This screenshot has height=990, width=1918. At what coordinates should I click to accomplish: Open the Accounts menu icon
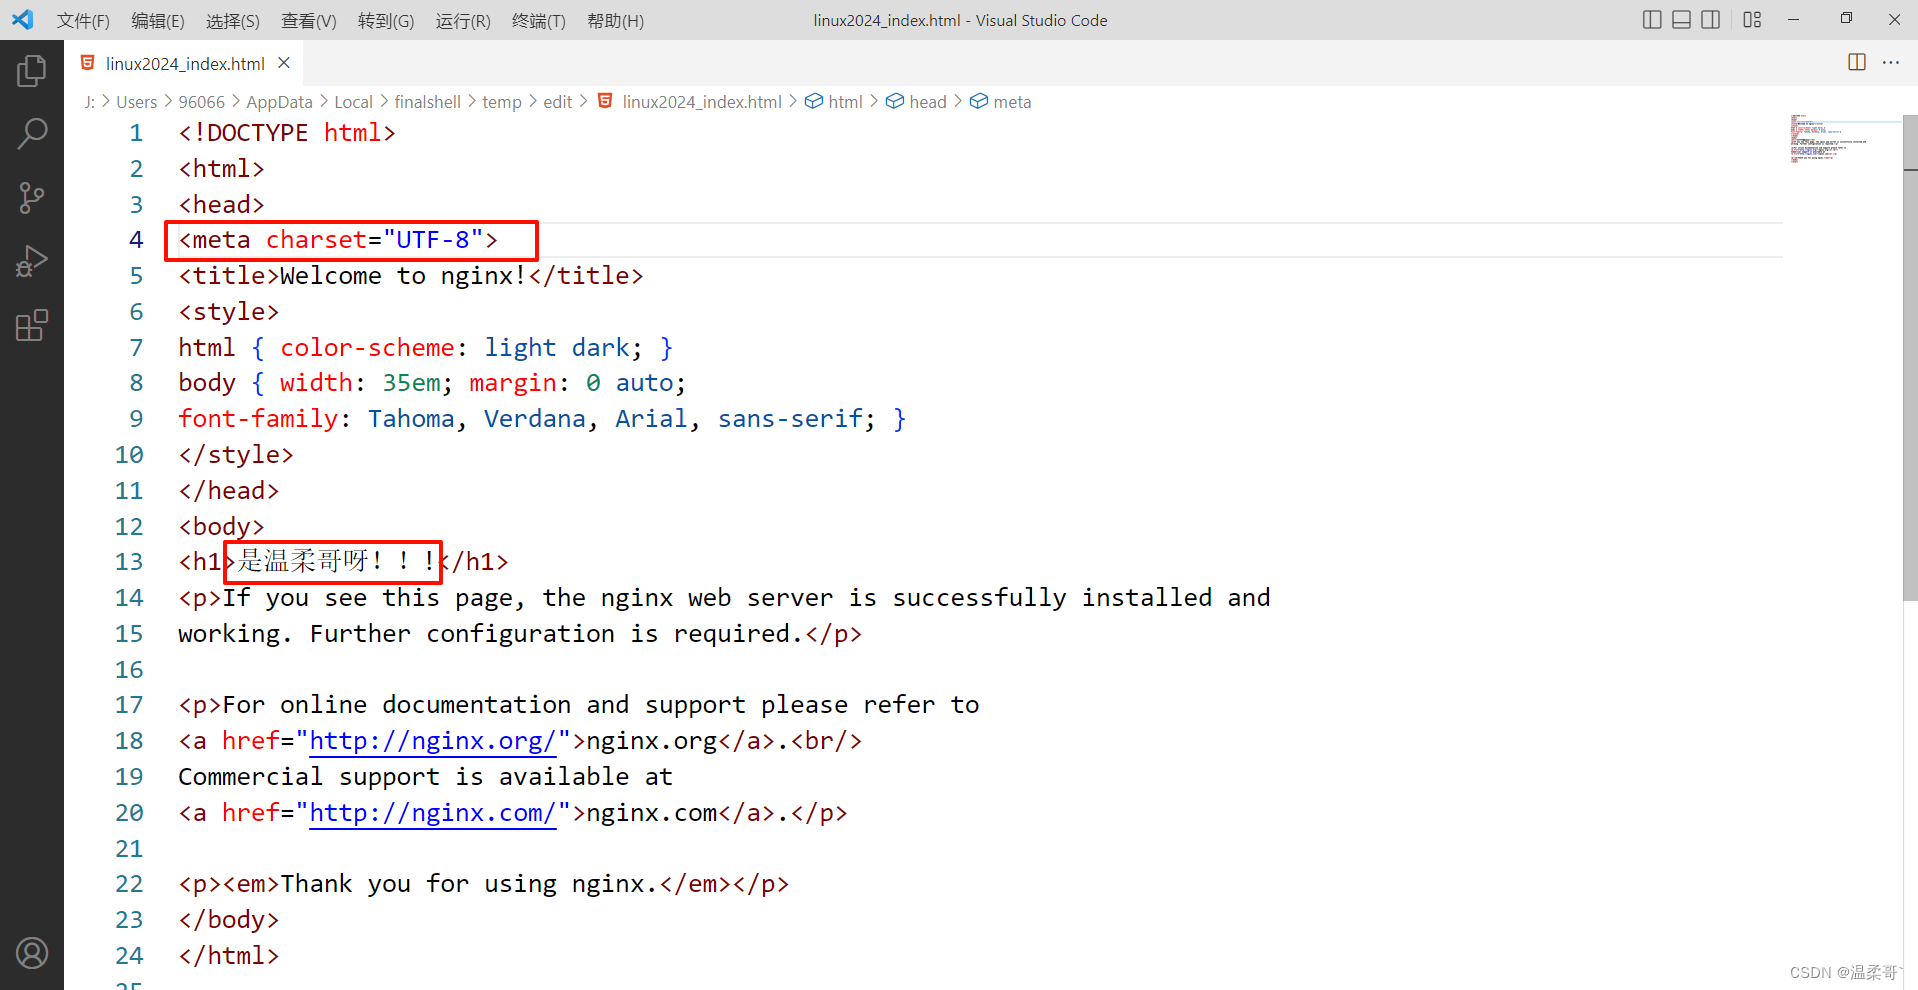coord(32,953)
